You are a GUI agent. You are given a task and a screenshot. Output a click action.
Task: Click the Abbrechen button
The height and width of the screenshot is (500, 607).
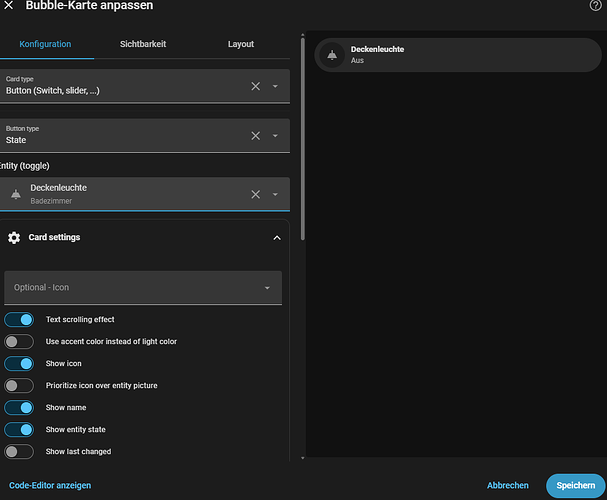pyautogui.click(x=508, y=485)
